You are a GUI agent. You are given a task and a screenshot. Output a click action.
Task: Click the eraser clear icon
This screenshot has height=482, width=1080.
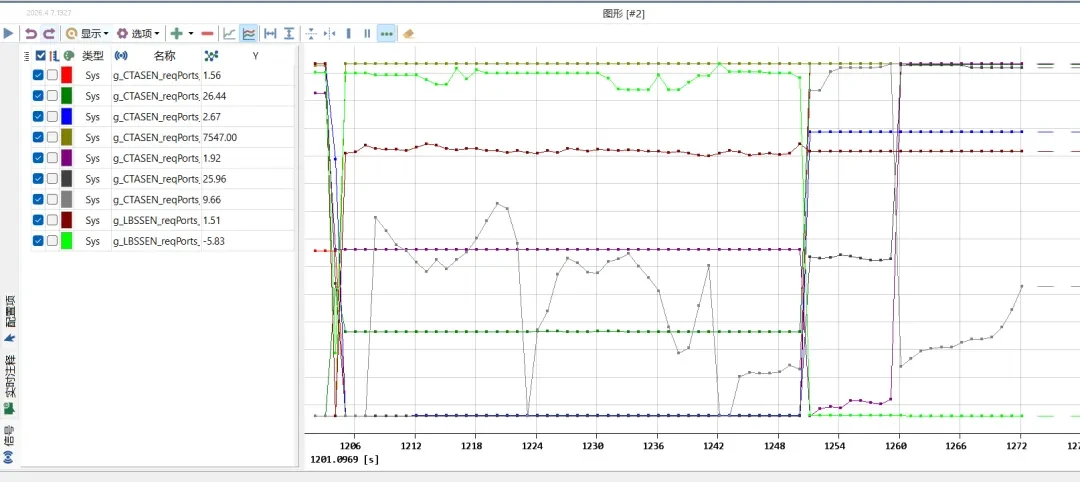click(408, 33)
